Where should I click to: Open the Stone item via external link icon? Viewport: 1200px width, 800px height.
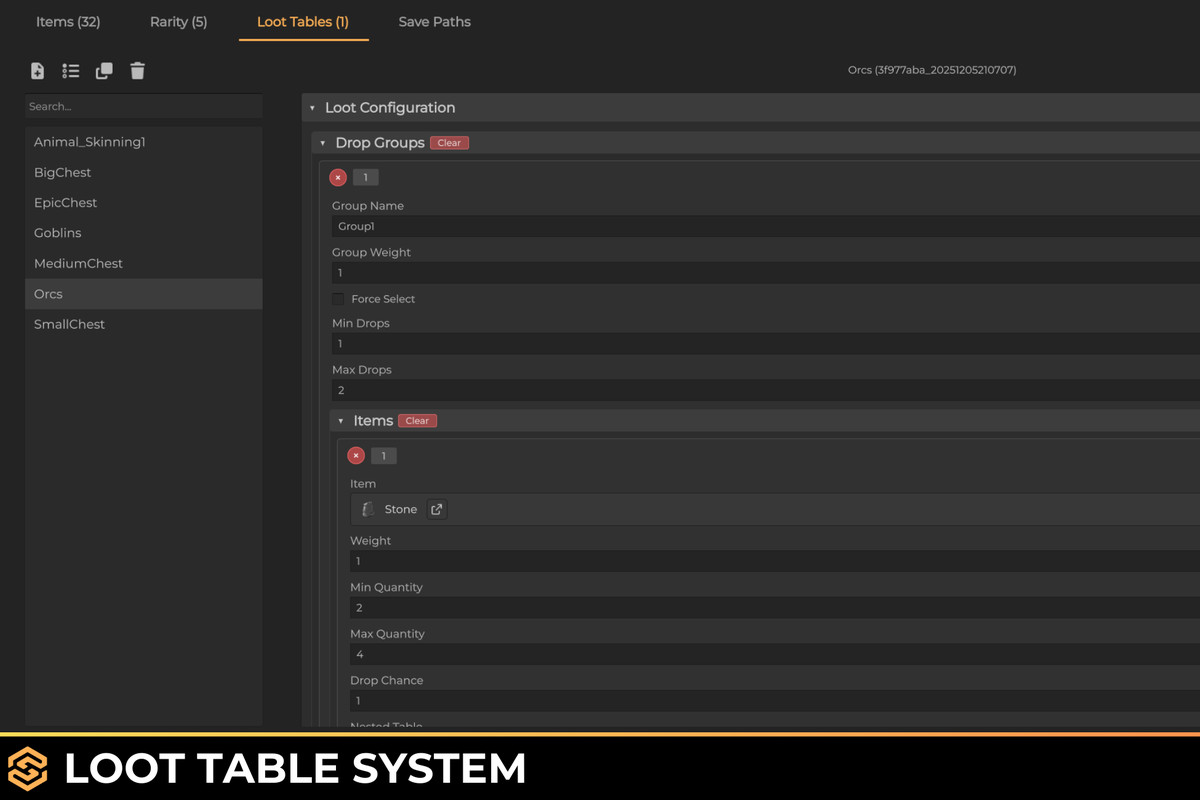click(436, 509)
